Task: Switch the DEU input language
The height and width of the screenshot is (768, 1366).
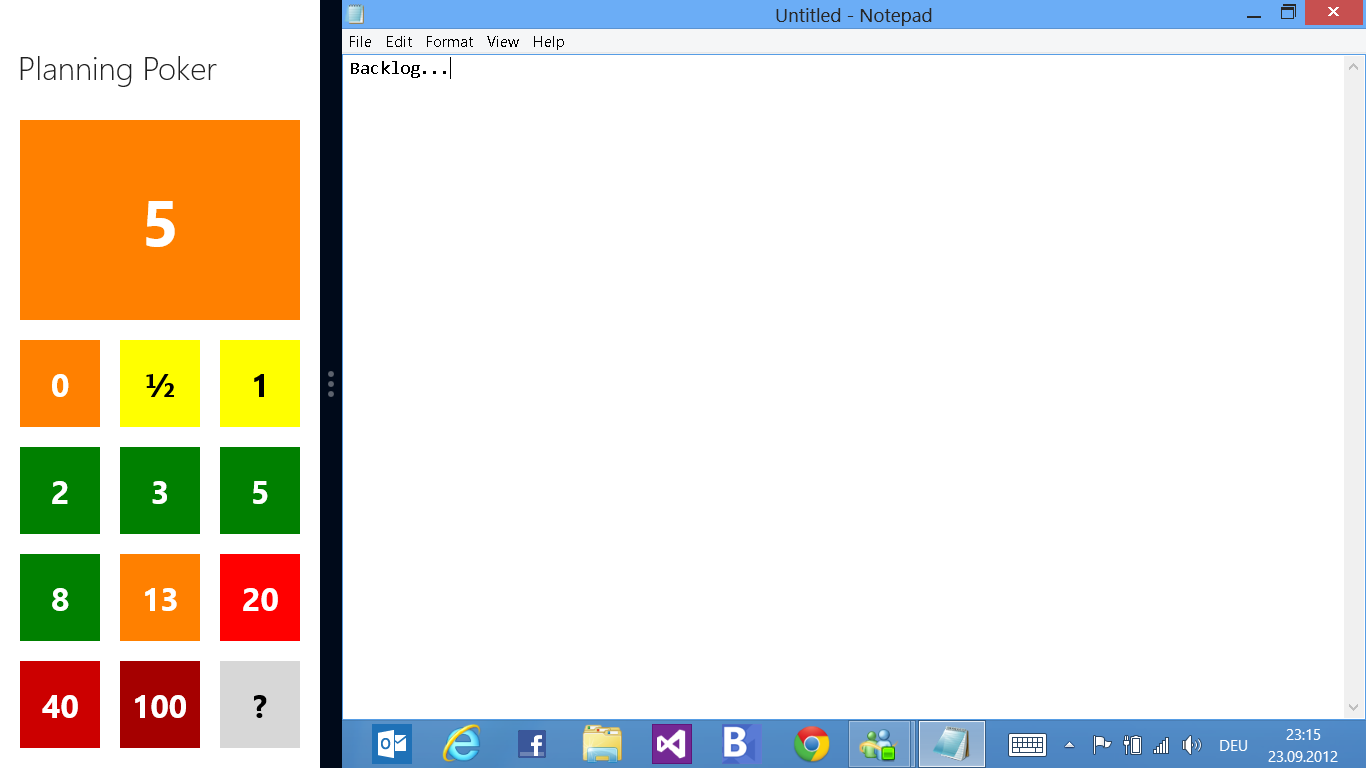Action: (x=1232, y=744)
